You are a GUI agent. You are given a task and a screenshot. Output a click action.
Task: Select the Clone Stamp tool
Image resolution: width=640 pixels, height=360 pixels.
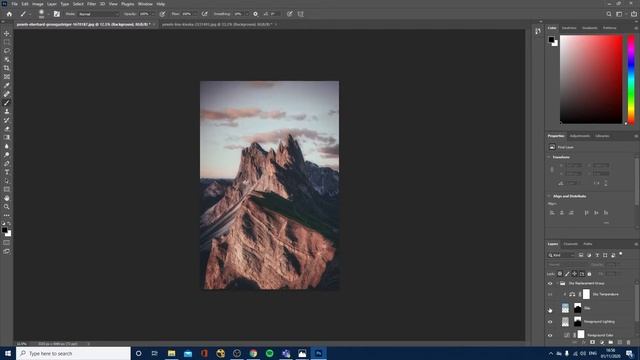[7, 111]
